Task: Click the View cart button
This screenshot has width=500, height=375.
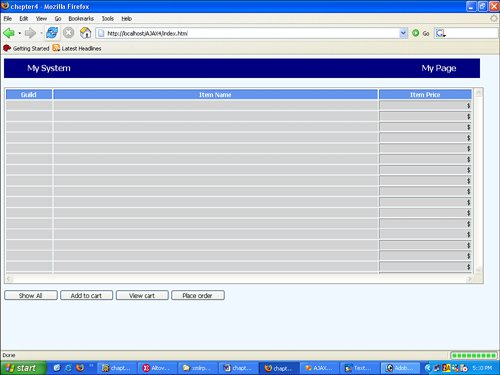Action: coord(142,295)
